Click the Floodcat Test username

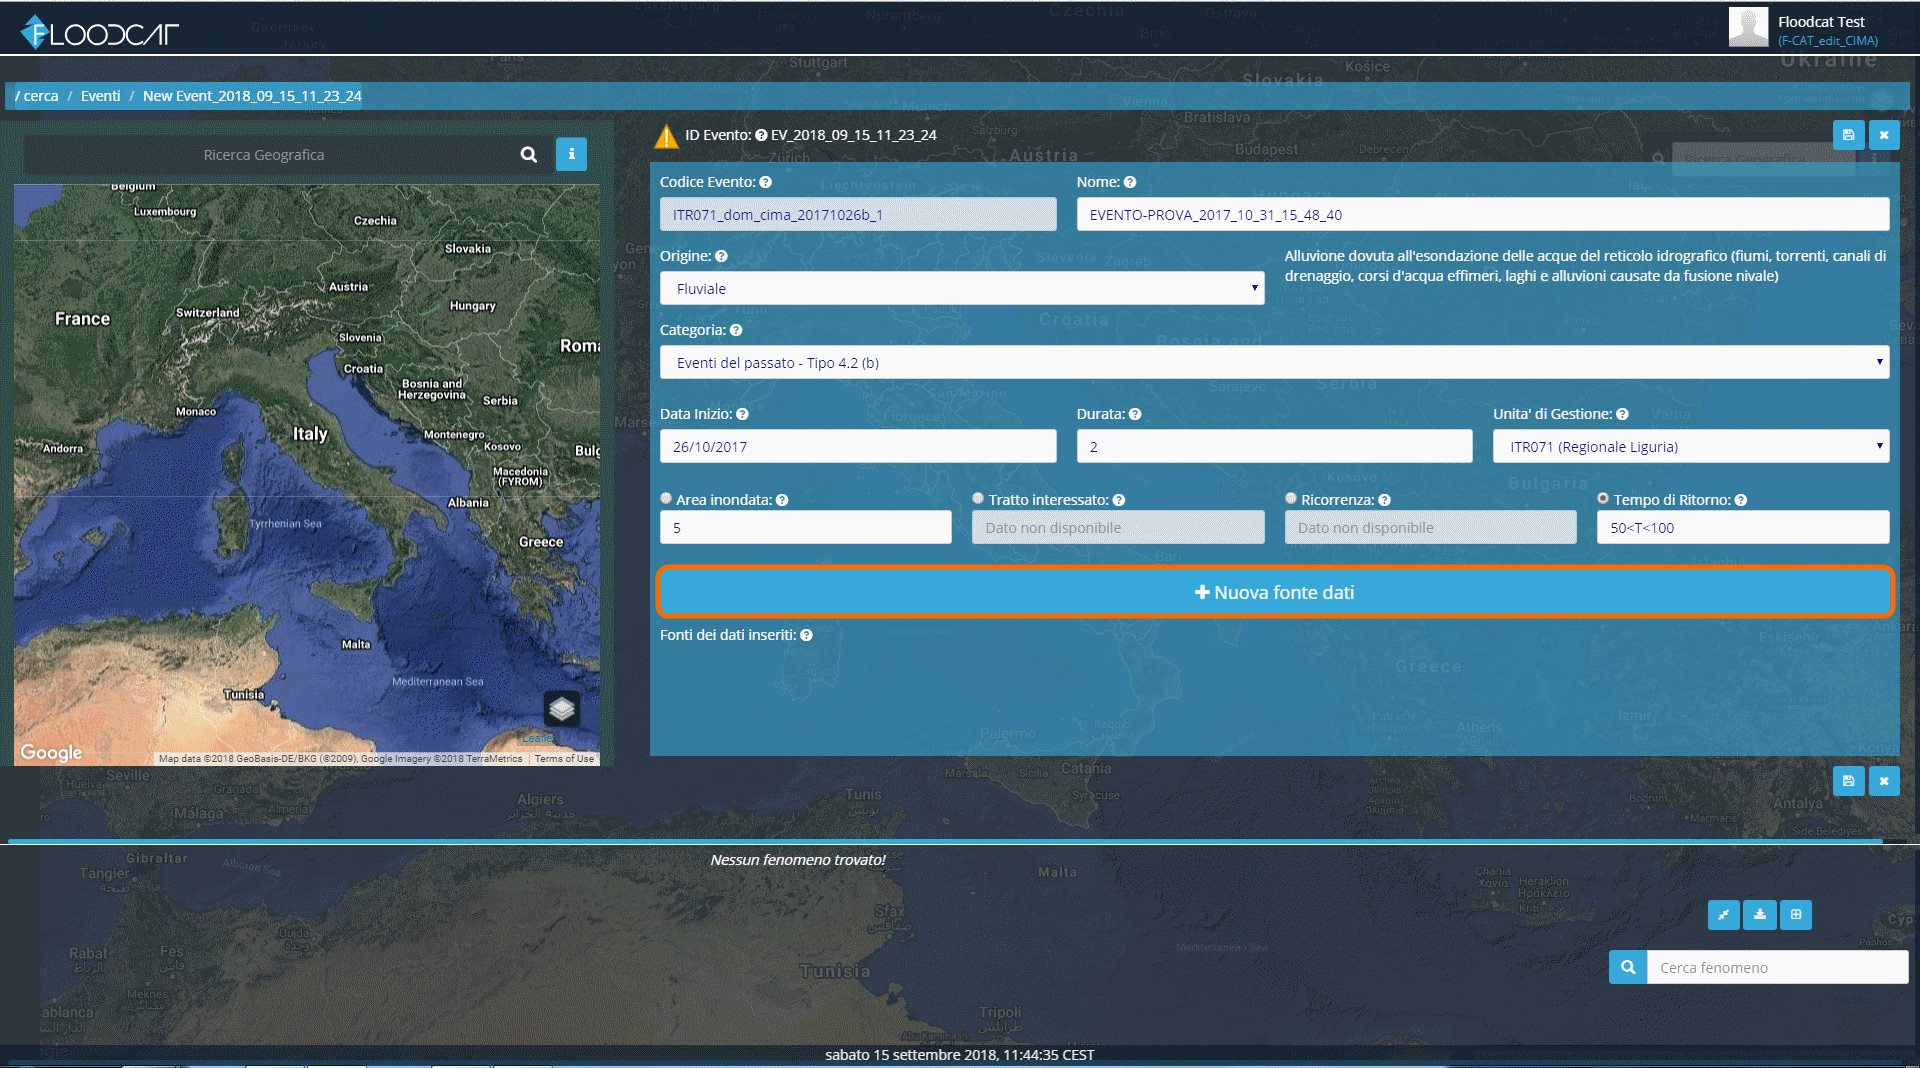click(x=1821, y=21)
